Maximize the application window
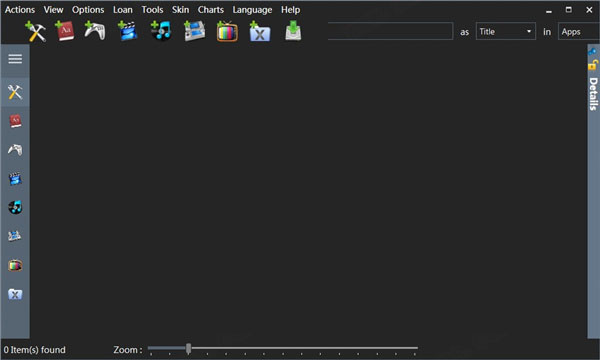This screenshot has height=360, width=600. tap(569, 10)
